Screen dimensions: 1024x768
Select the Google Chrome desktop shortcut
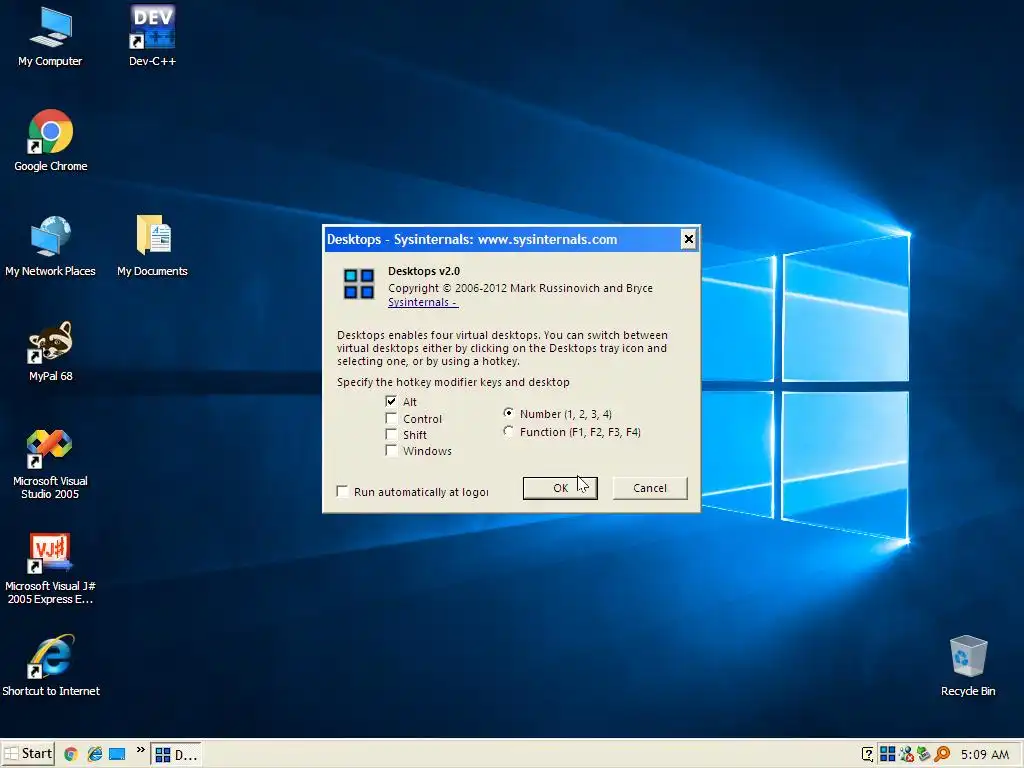[x=50, y=141]
